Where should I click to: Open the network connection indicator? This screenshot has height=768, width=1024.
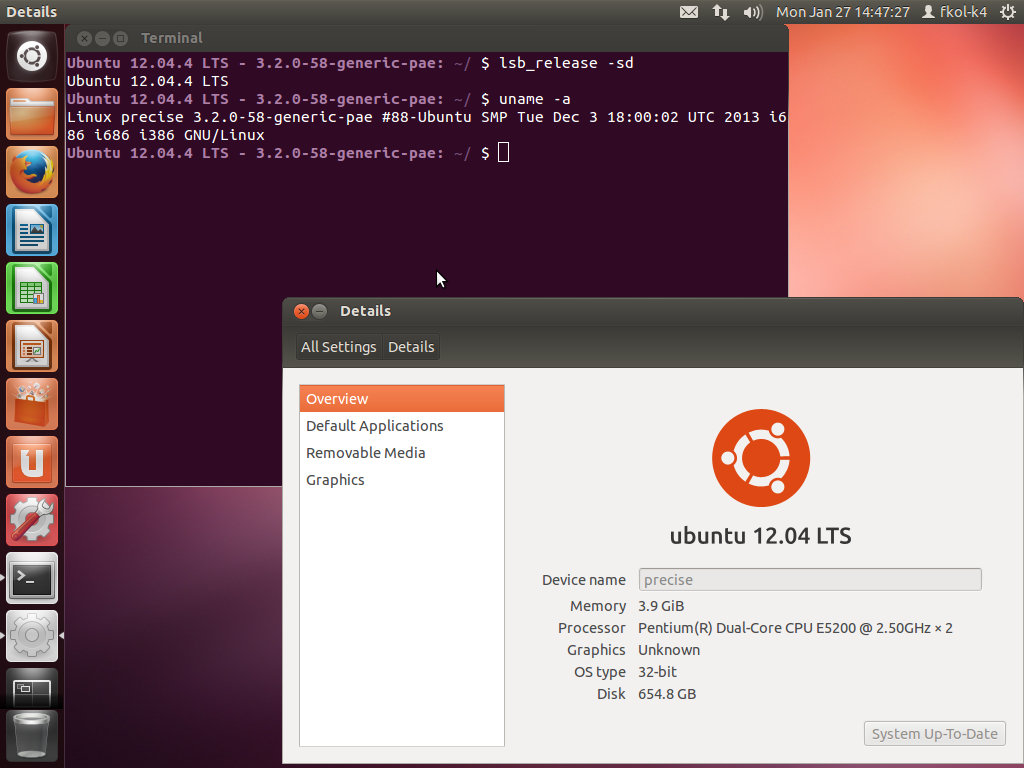721,12
